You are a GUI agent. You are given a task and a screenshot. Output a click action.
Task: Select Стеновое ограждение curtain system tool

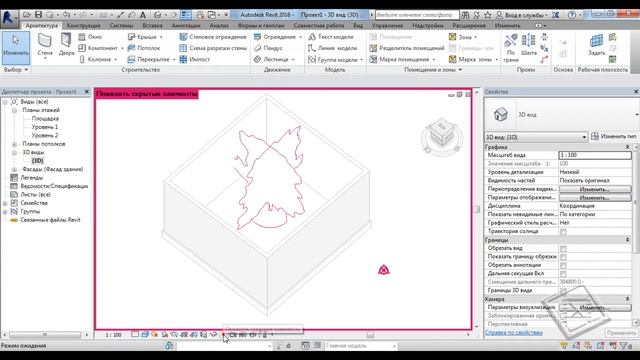click(x=213, y=37)
